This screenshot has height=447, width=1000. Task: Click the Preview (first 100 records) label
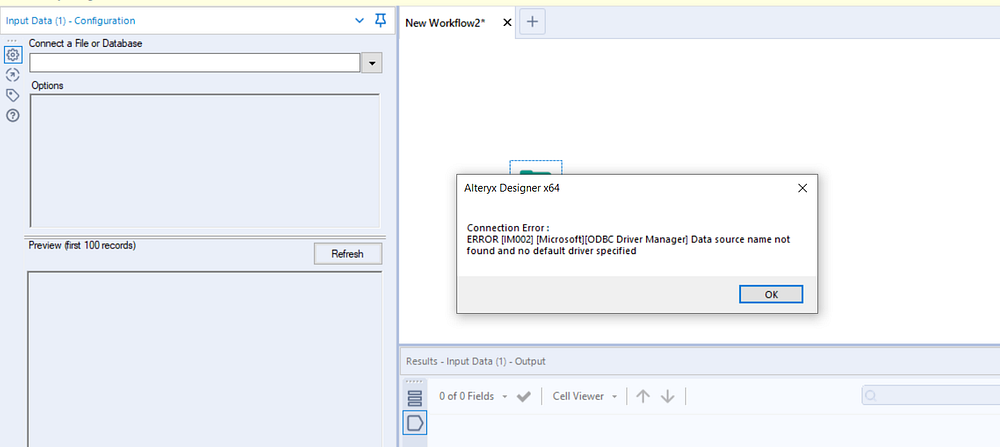(82, 245)
